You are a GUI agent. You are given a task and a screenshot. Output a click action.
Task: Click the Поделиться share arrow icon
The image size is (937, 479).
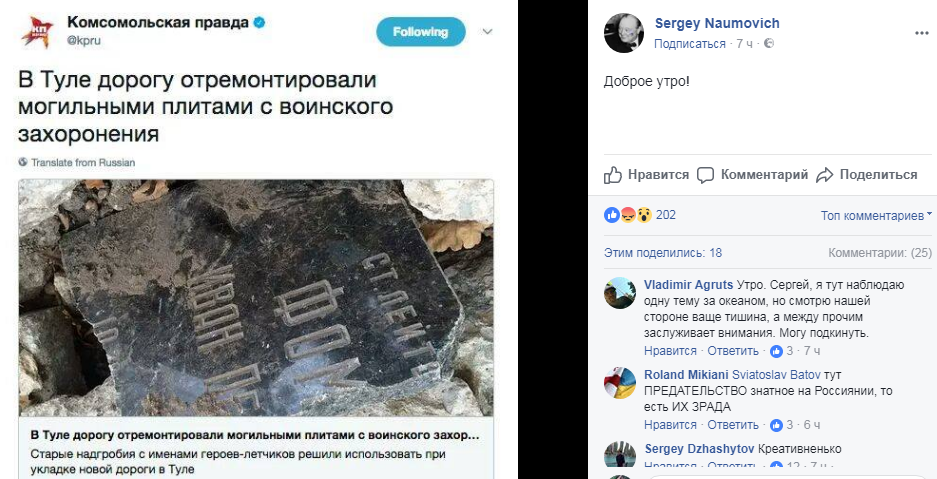(825, 175)
